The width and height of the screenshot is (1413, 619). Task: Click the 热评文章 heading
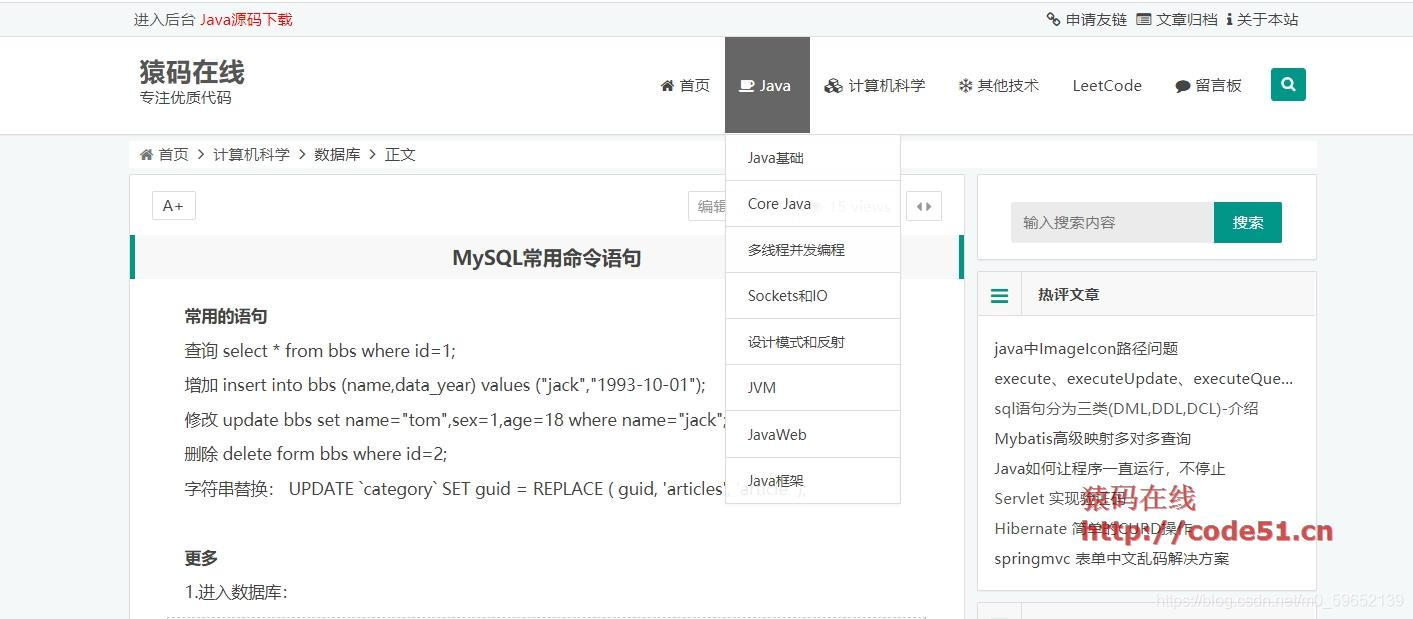[x=1069, y=295]
